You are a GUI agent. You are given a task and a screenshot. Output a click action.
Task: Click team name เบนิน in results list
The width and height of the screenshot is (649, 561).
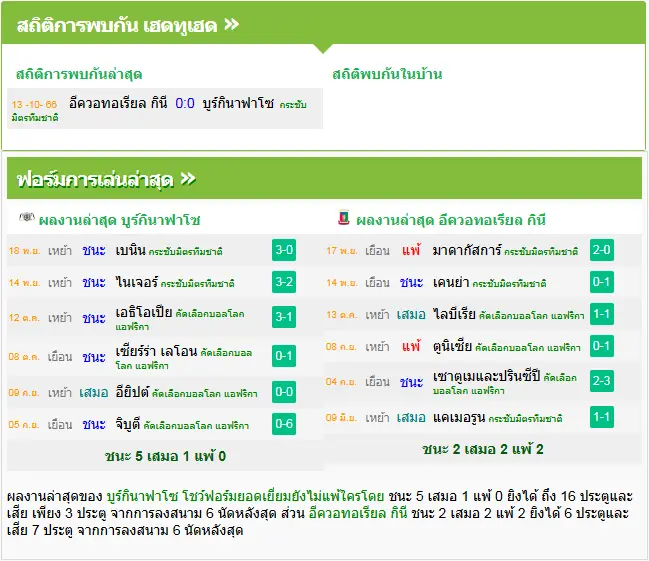(x=130, y=250)
